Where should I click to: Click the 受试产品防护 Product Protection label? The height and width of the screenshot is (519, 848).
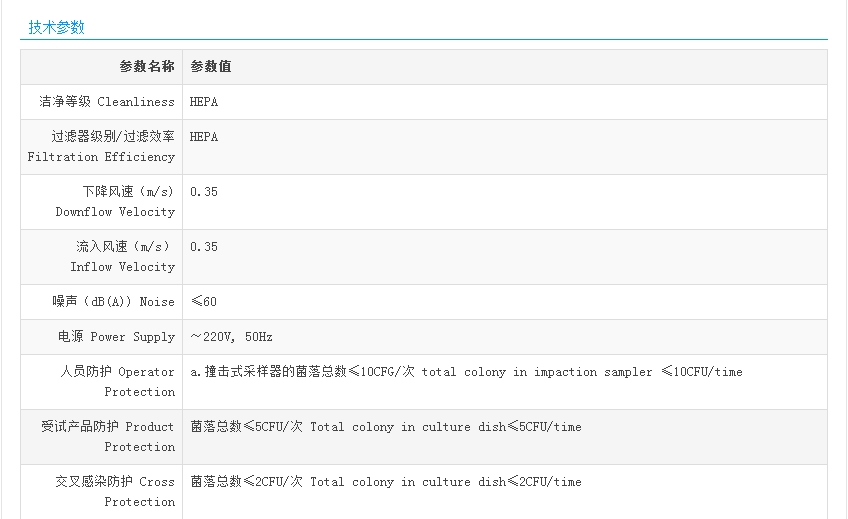pyautogui.click(x=108, y=437)
